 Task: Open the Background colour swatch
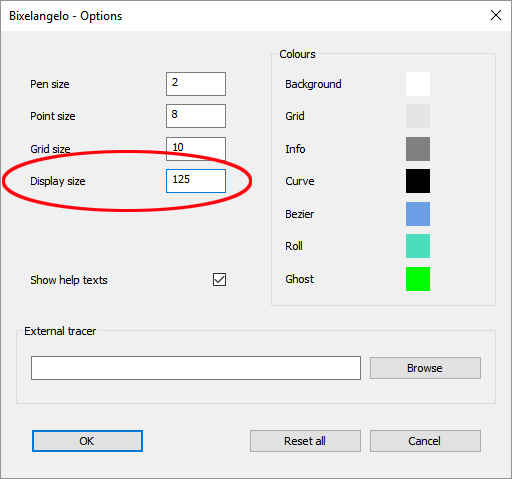click(x=418, y=84)
